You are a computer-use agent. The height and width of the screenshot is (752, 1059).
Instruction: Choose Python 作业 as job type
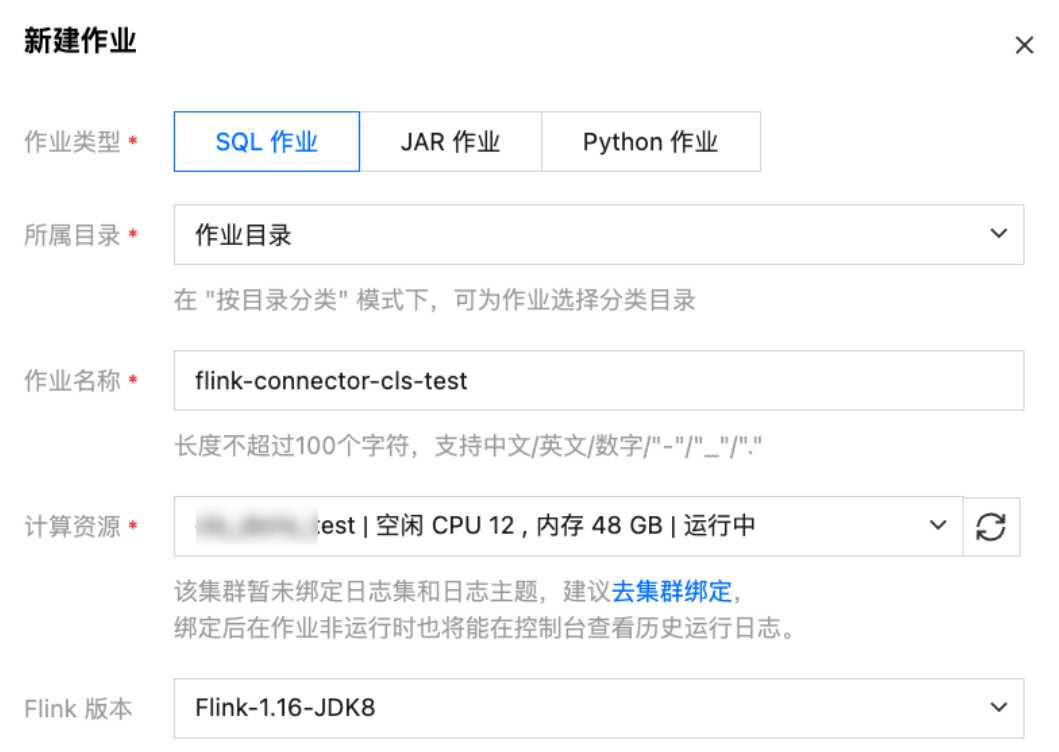[650, 142]
